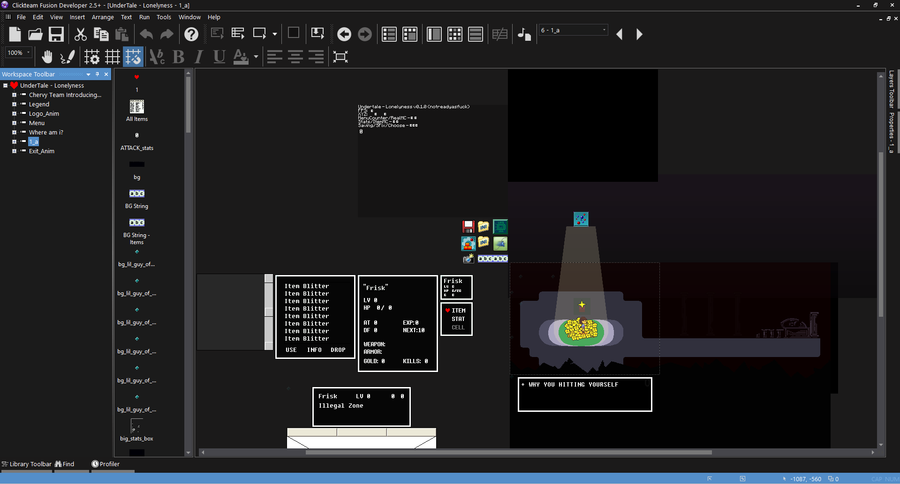Open the Arrange menu
Image resolution: width=900 pixels, height=484 pixels.
[103, 17]
